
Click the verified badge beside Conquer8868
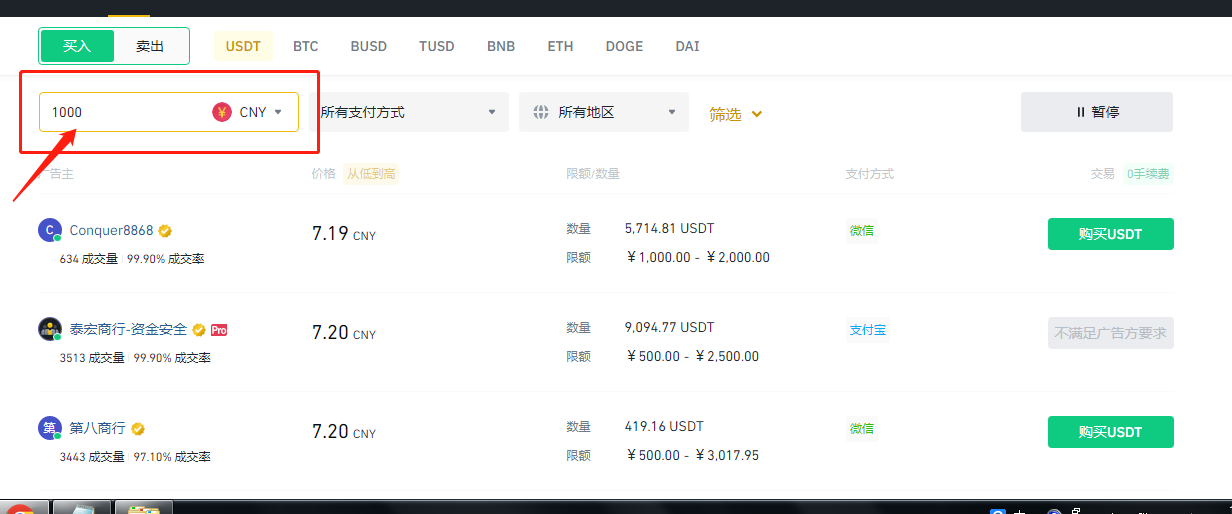(x=165, y=231)
